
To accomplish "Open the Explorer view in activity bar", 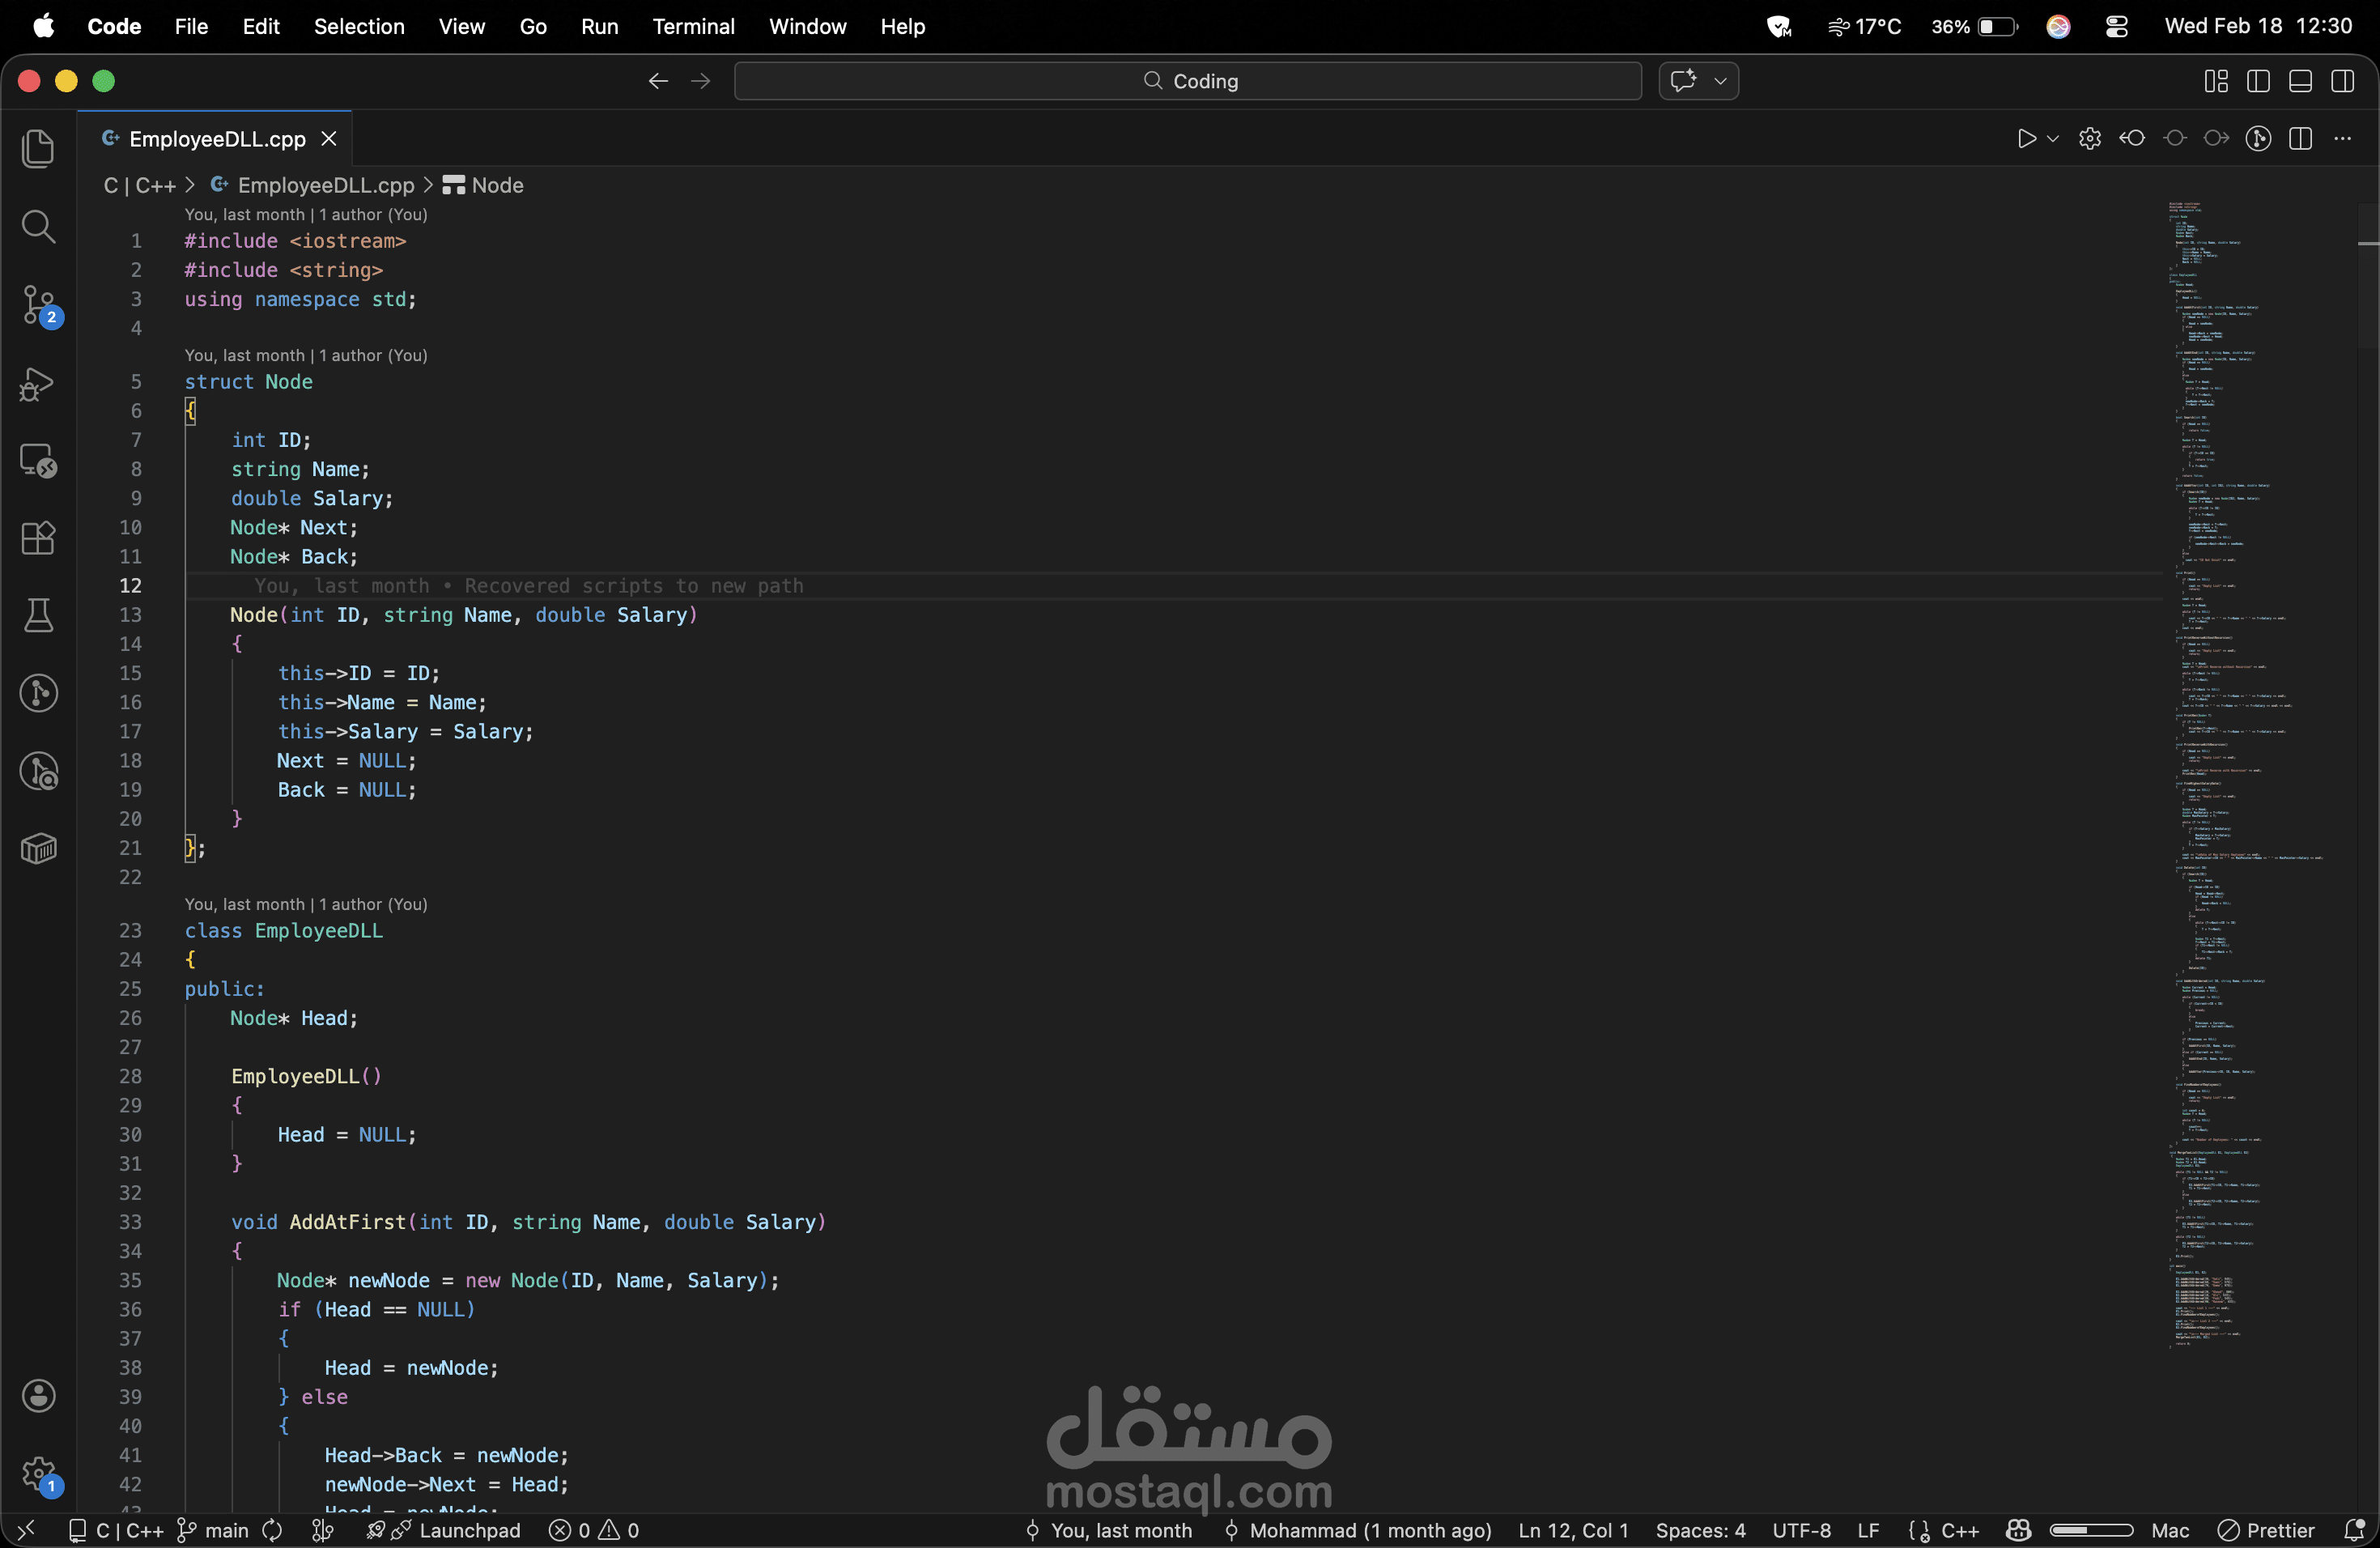I will (x=38, y=149).
